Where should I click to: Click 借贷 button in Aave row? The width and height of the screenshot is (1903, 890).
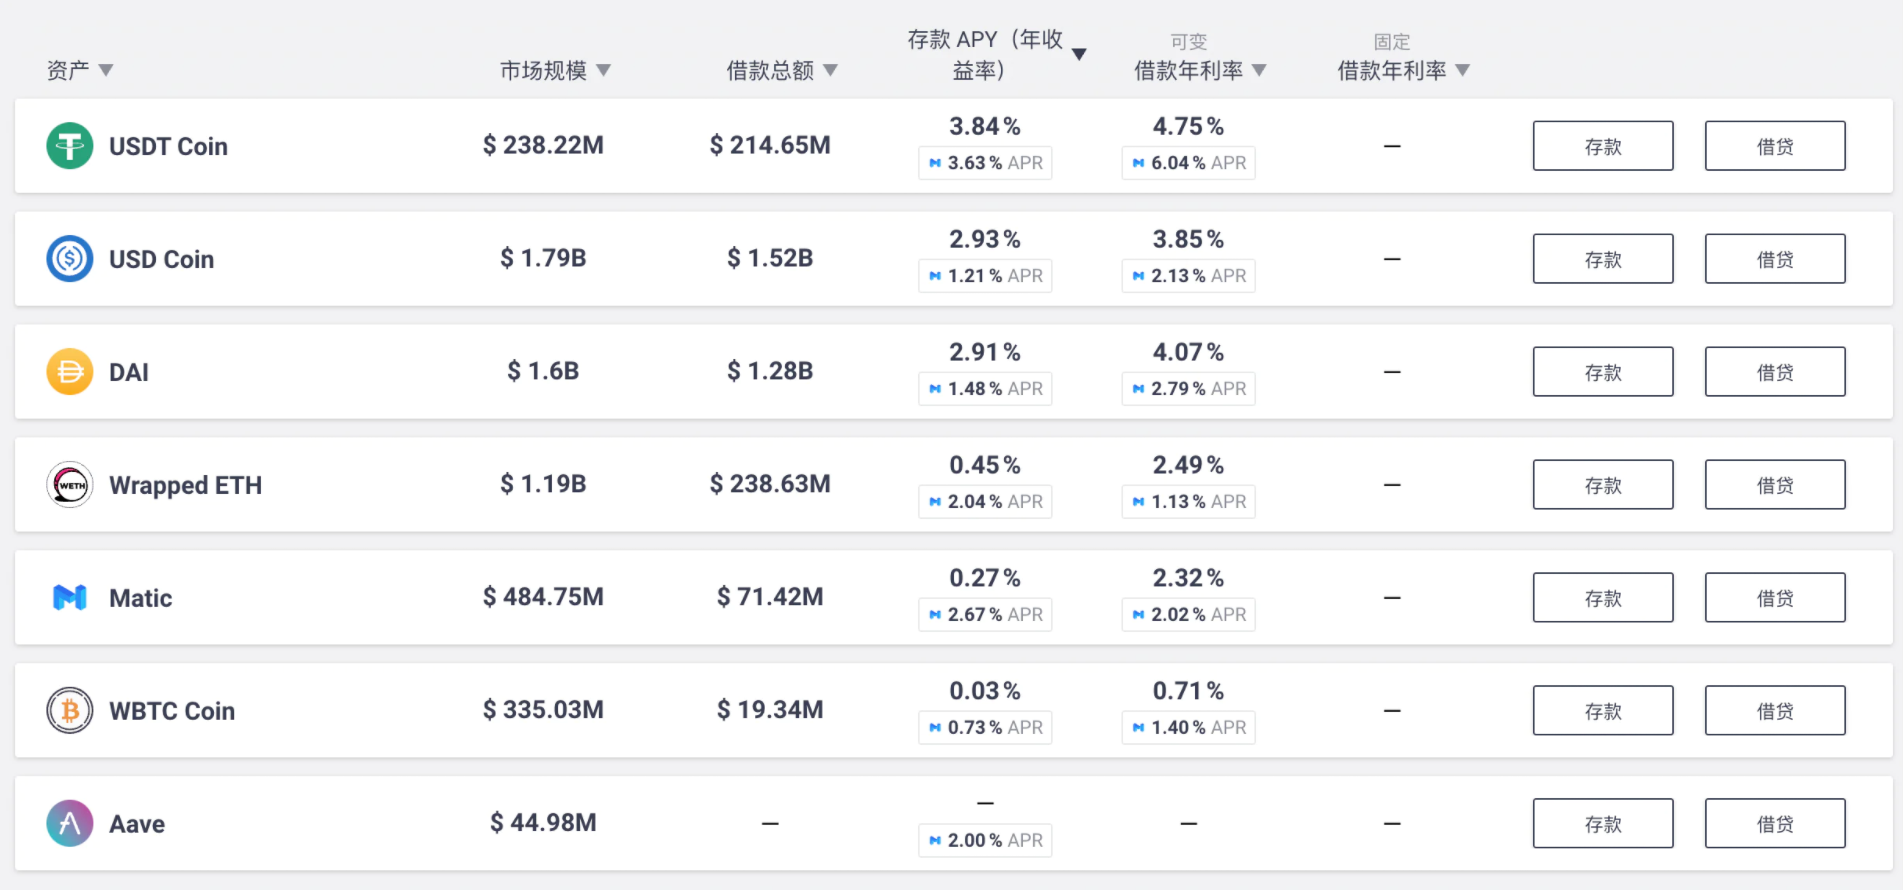(1775, 824)
